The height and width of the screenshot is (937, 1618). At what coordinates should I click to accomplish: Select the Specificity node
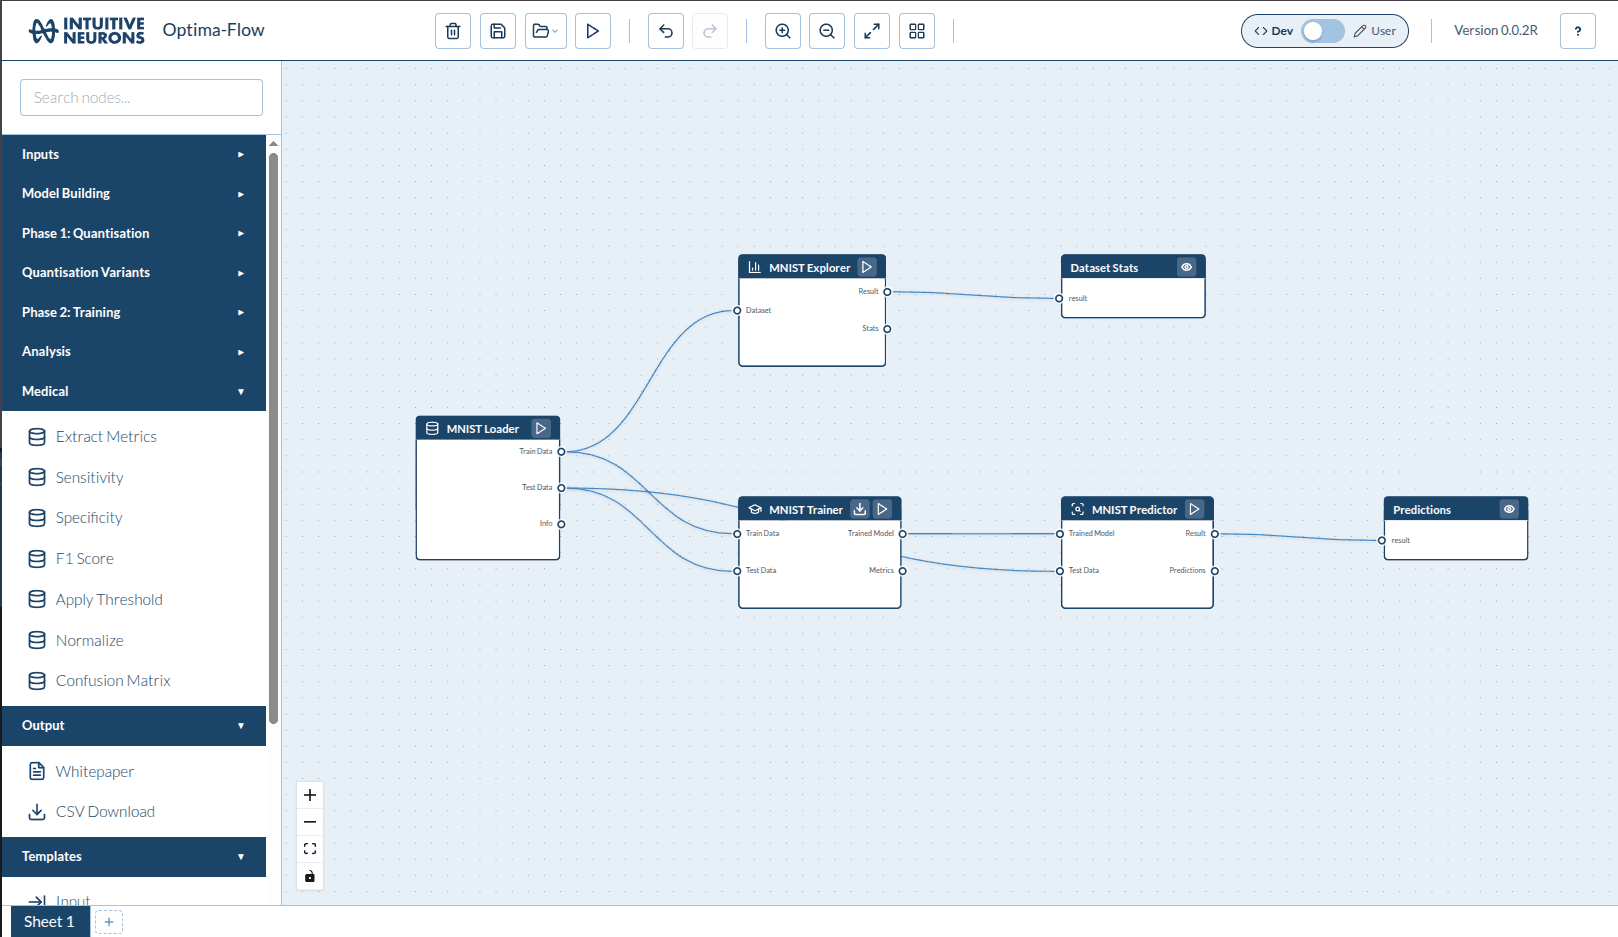point(134,518)
